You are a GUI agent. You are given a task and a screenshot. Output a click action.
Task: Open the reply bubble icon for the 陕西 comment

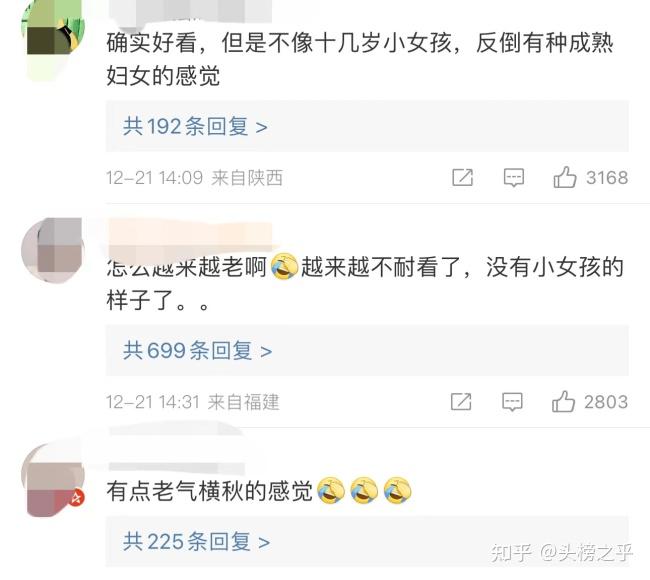tap(514, 177)
